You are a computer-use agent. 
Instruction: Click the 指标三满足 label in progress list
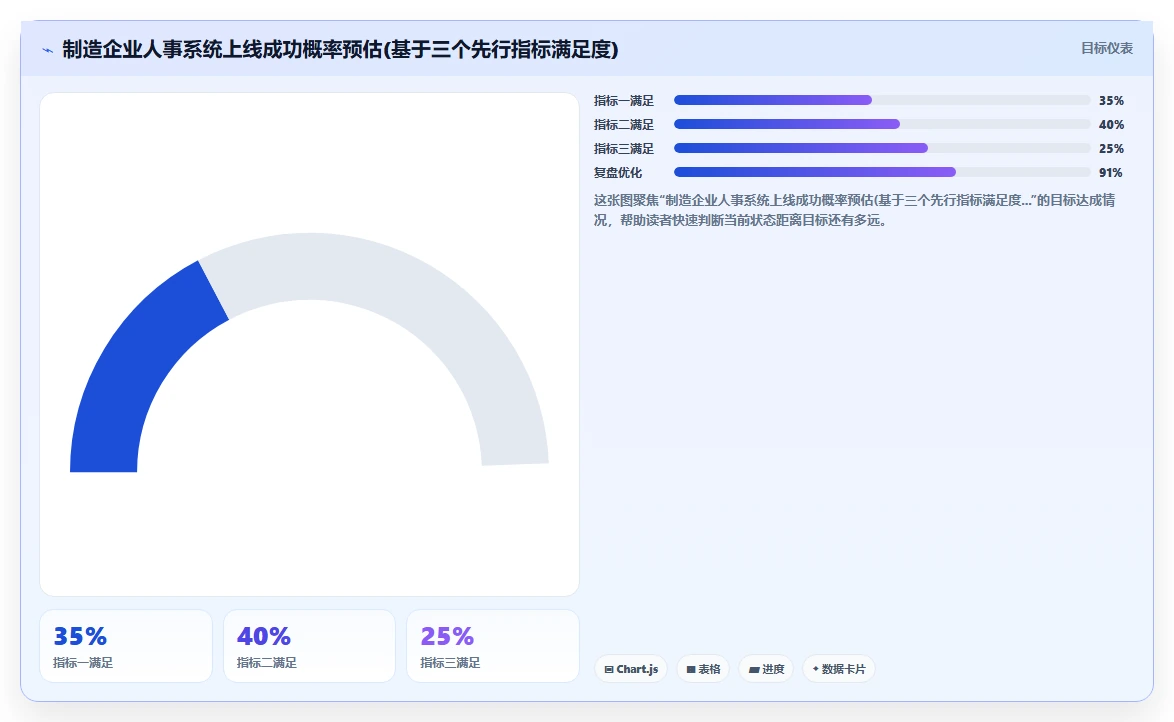click(624, 148)
